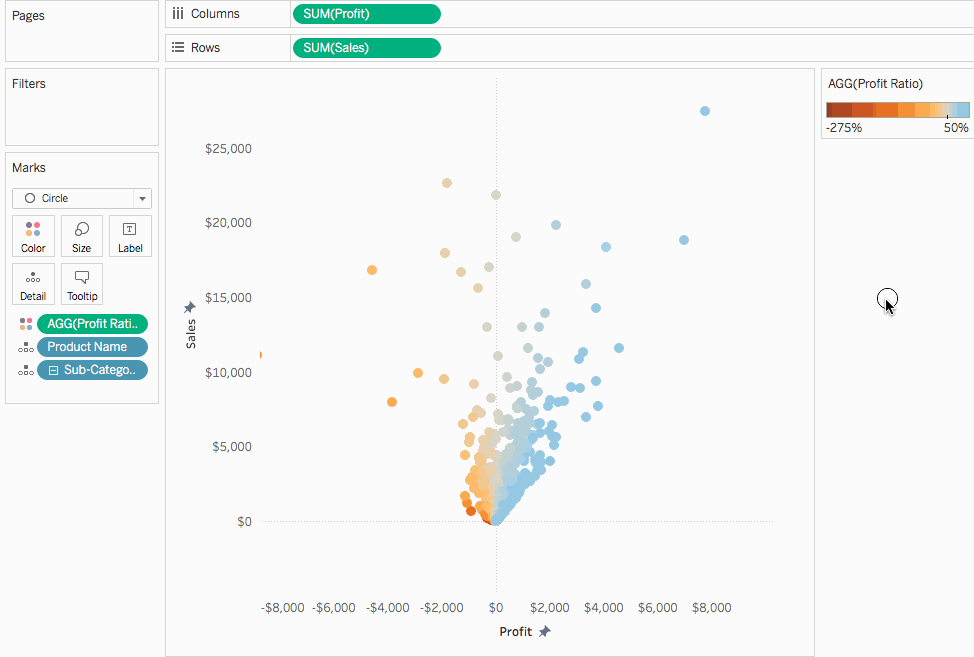Open the Color marks card

click(34, 236)
